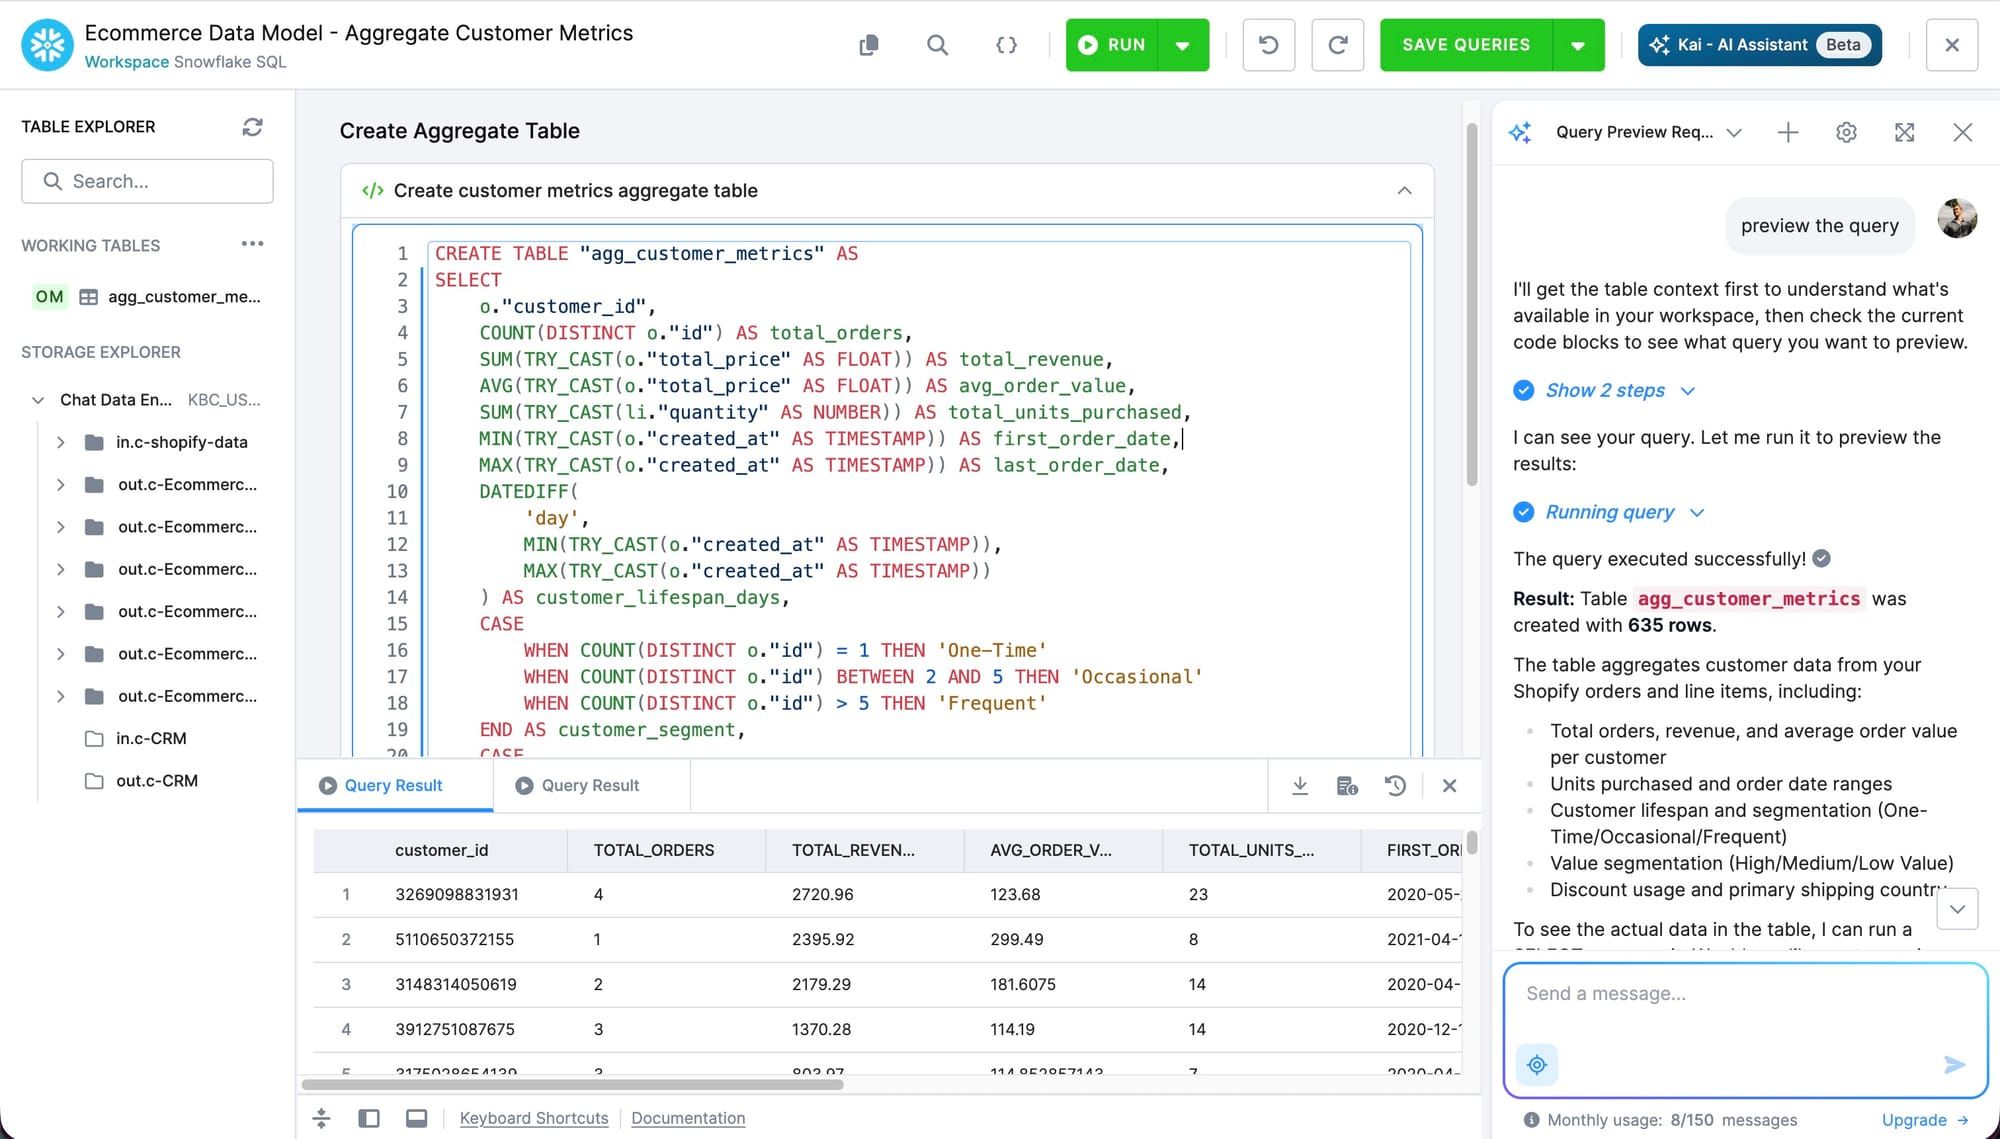Image resolution: width=2000 pixels, height=1139 pixels.
Task: Click the split panes icon in bottom bar
Action: click(x=321, y=1119)
